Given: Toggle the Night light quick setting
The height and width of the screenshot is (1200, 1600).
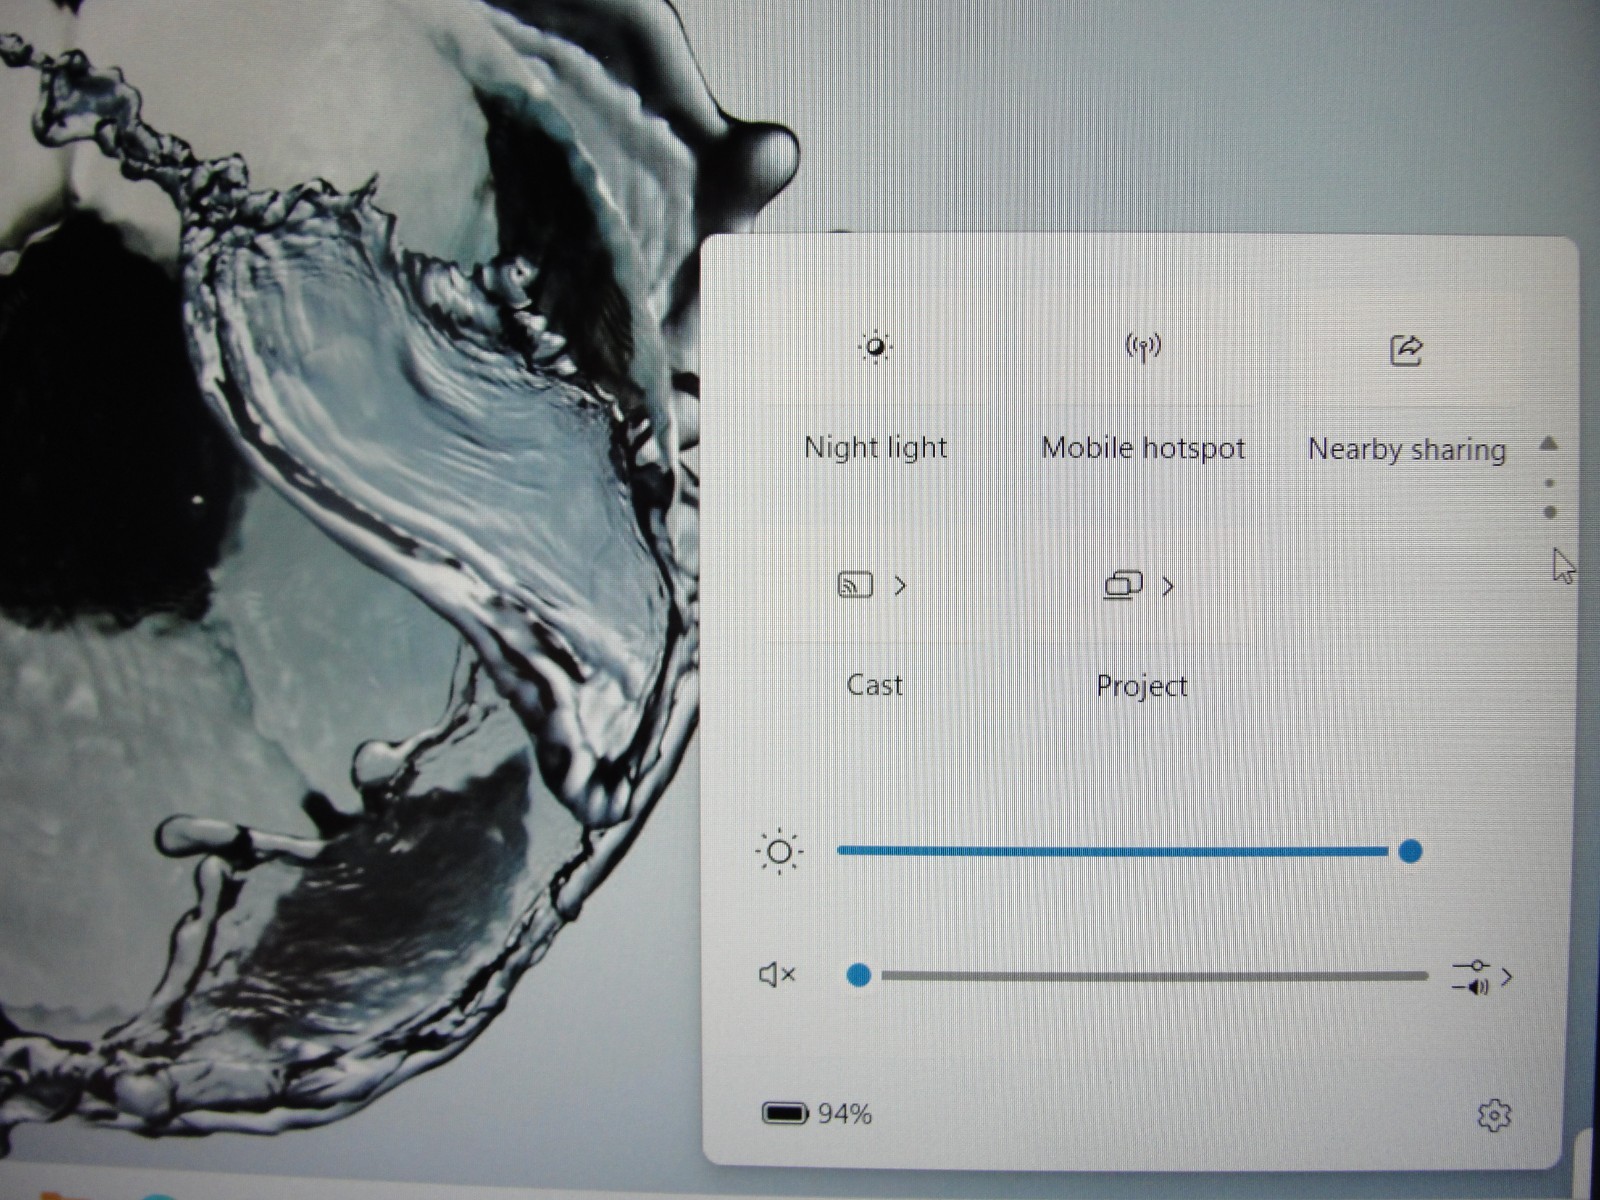Looking at the screenshot, I should pyautogui.click(x=876, y=348).
